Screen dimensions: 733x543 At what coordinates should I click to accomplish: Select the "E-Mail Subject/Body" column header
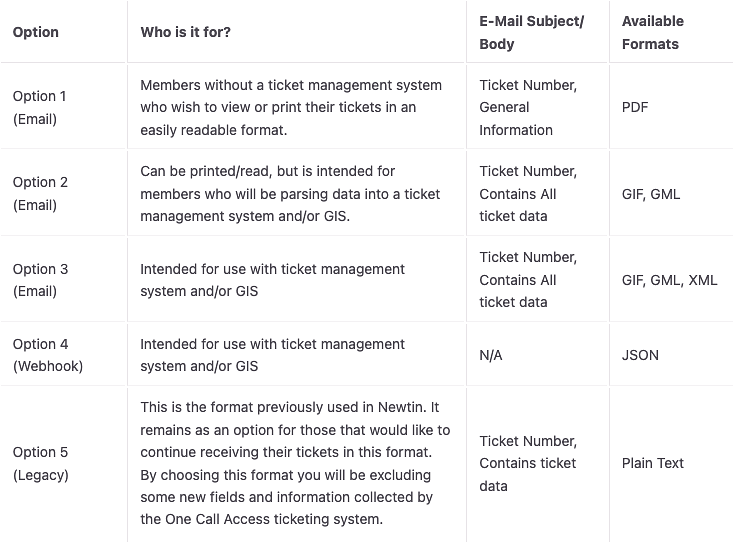pos(531,32)
